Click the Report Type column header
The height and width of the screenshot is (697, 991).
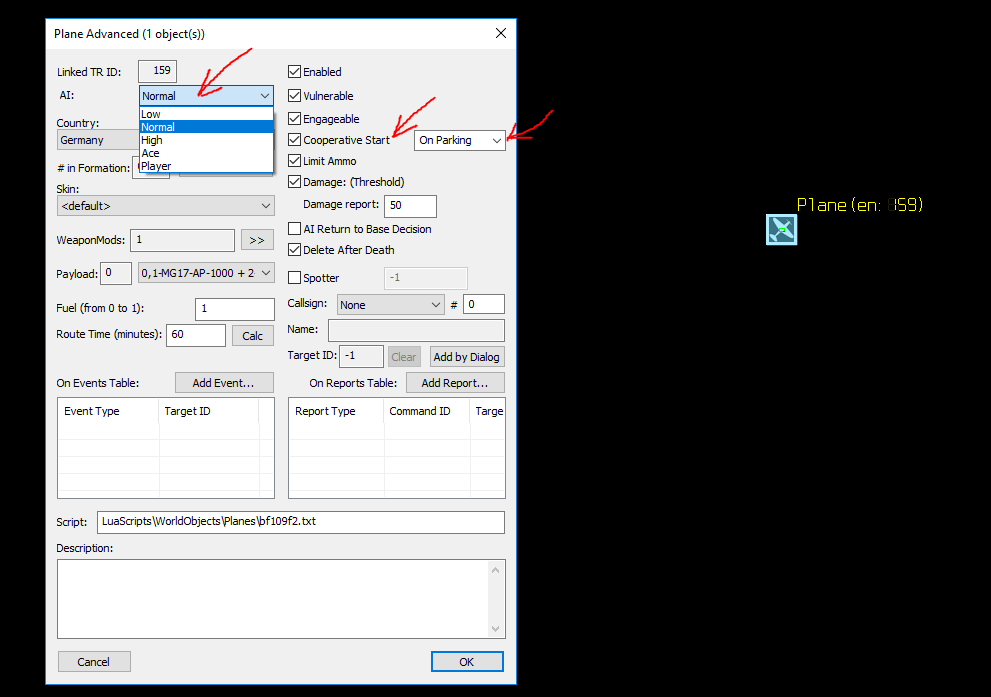point(336,411)
